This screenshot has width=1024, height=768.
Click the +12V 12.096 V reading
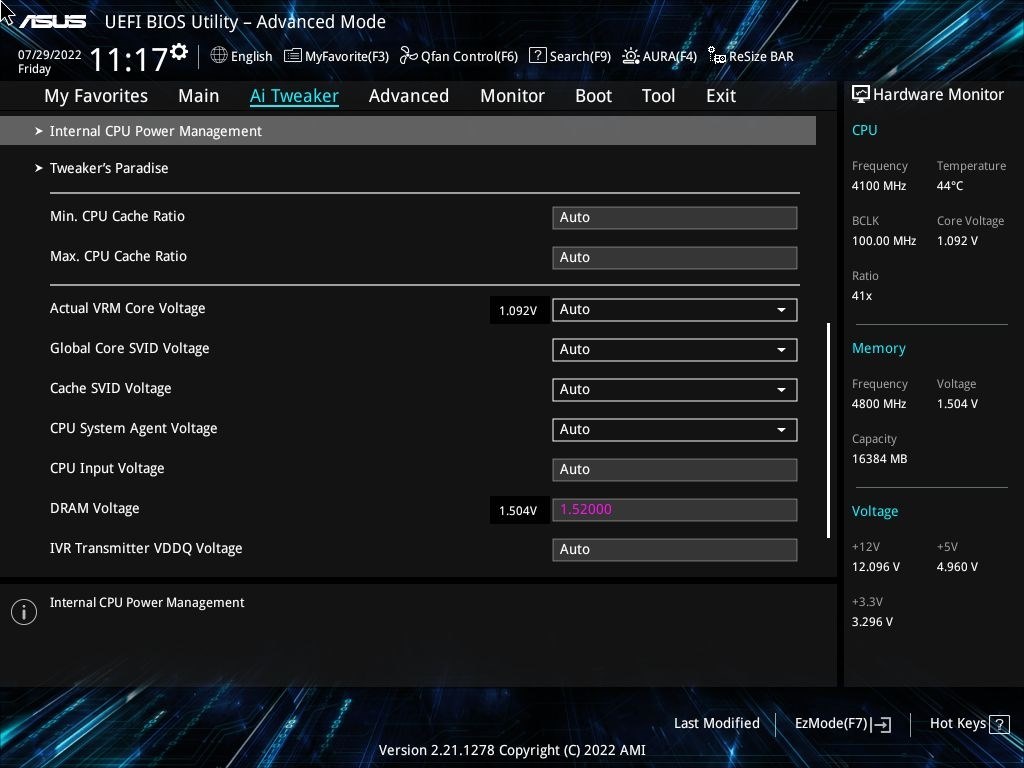876,567
